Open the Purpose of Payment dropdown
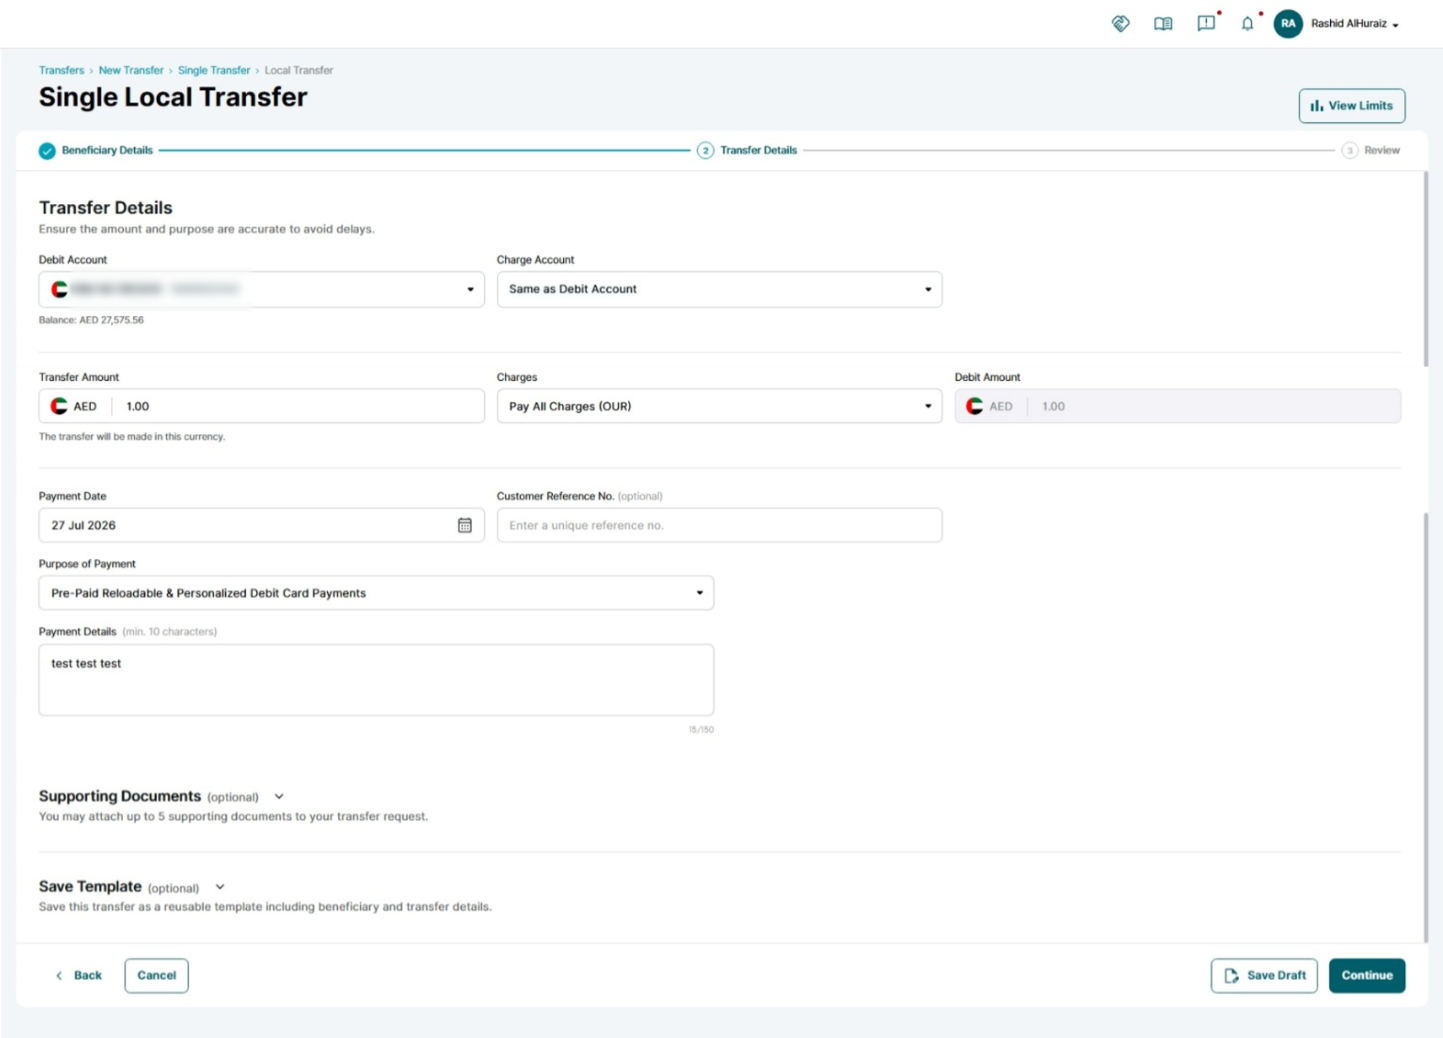Image resolution: width=1443 pixels, height=1038 pixels. (376, 593)
